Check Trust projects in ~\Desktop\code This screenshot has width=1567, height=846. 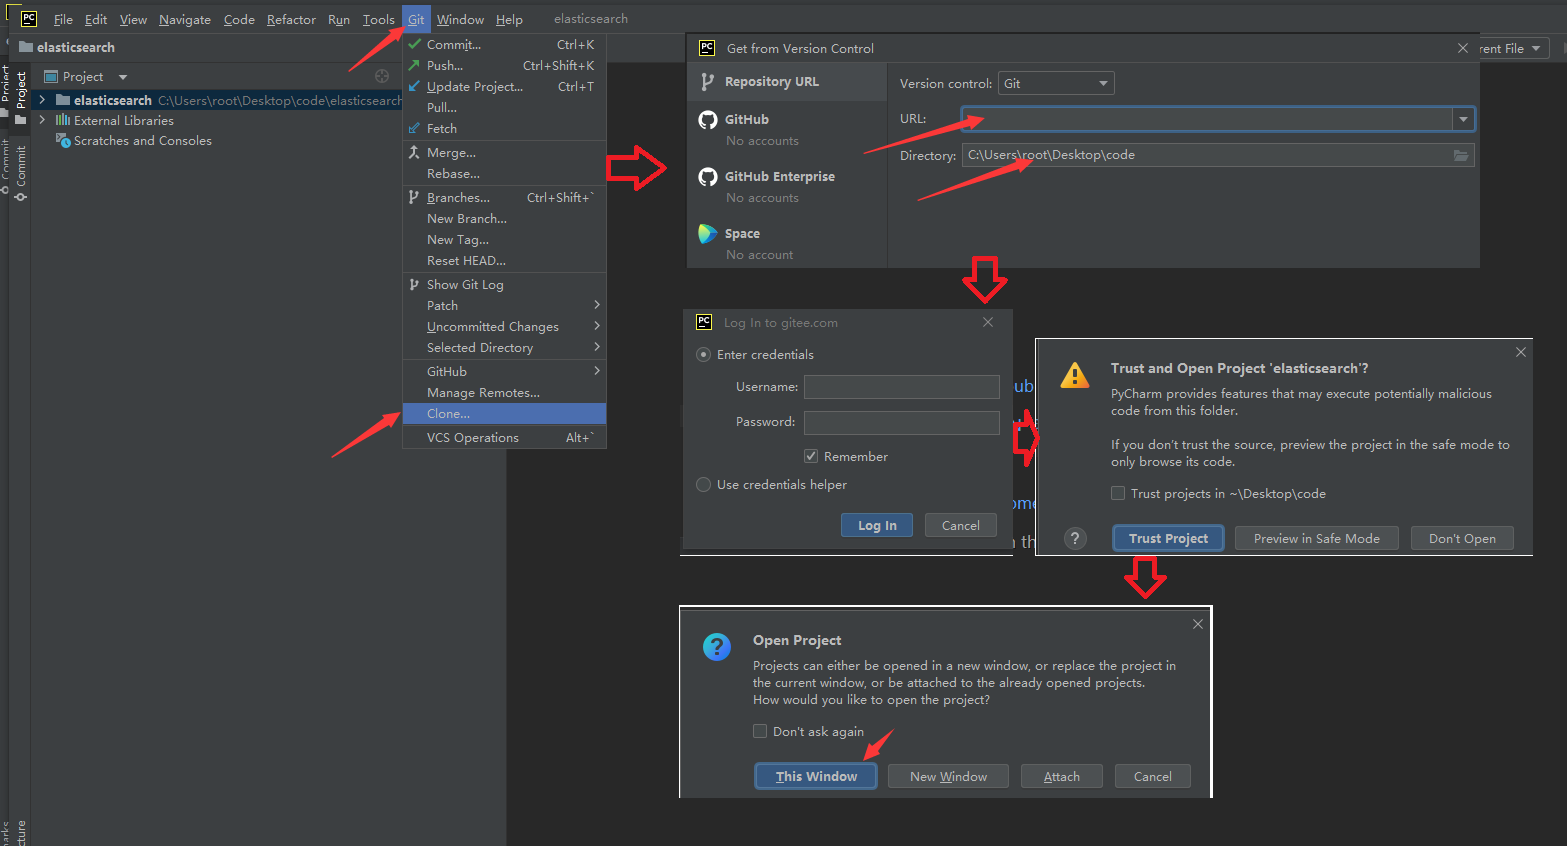[1118, 493]
